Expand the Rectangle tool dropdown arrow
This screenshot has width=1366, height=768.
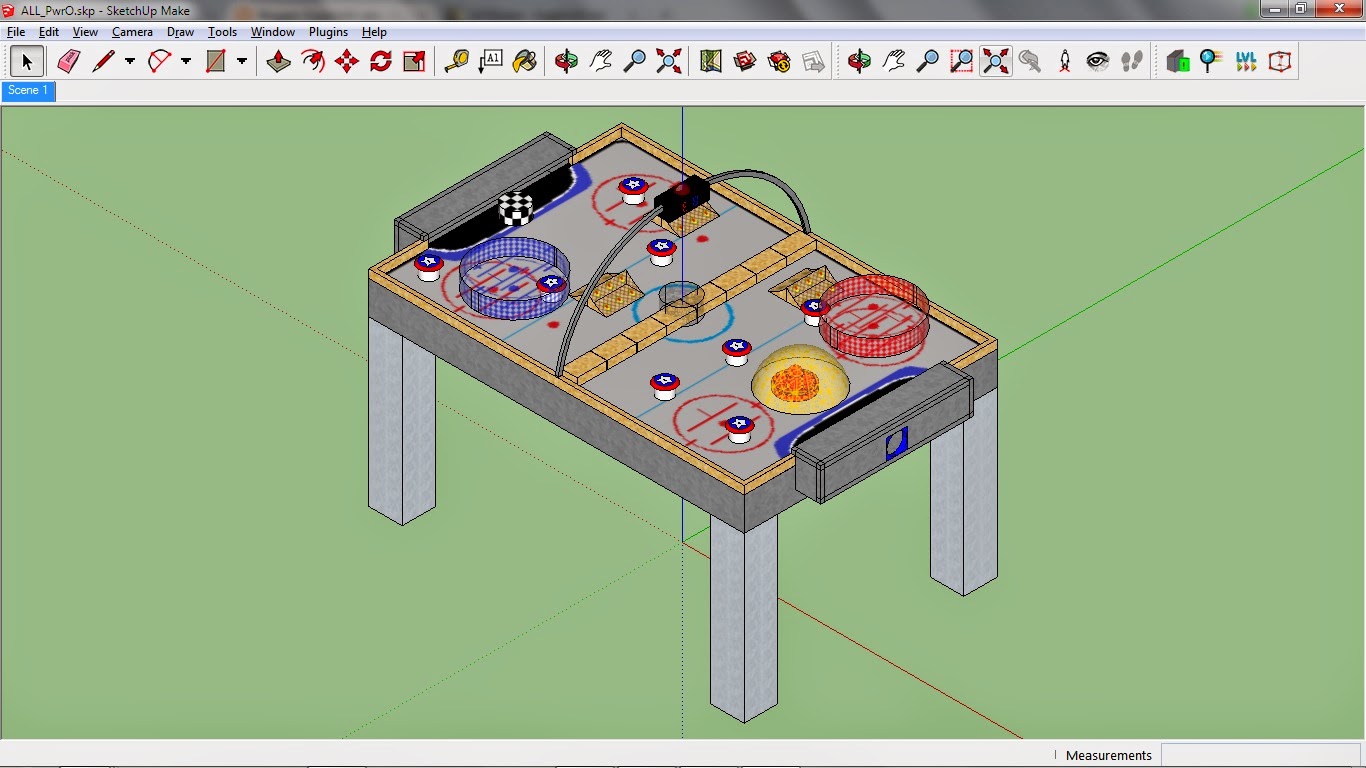(x=241, y=62)
